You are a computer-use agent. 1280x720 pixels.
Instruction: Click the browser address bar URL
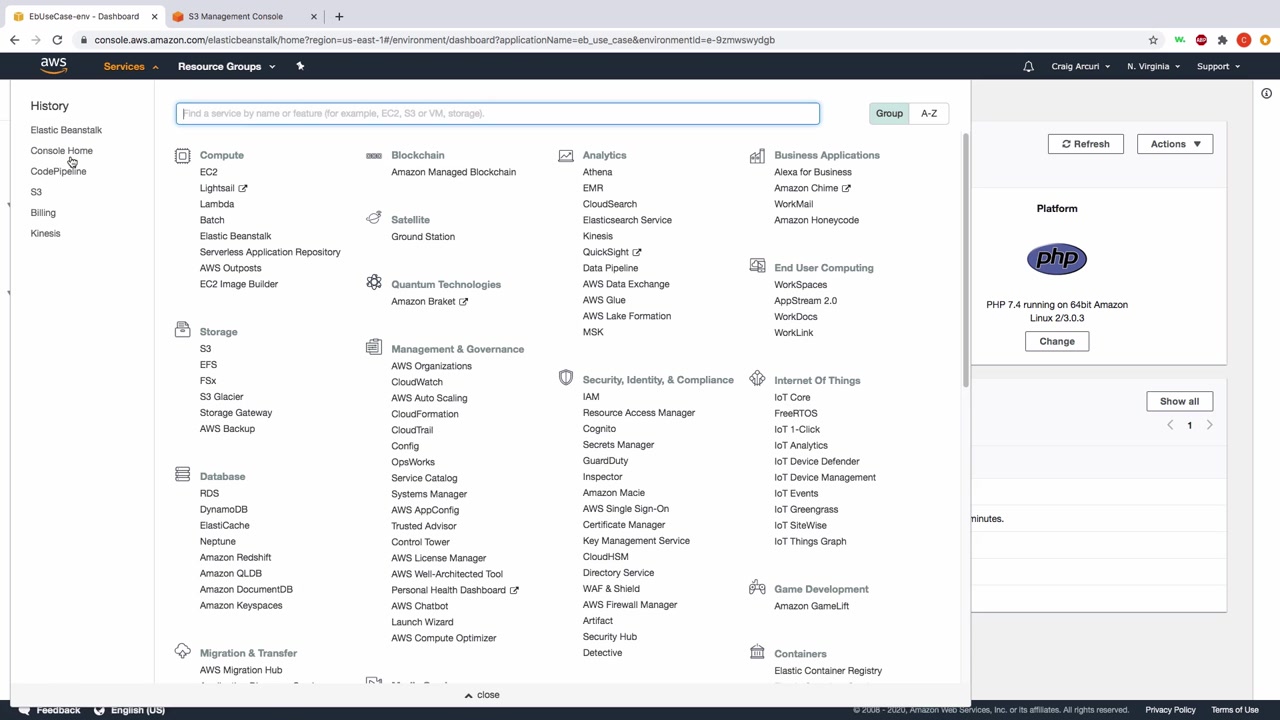[435, 40]
